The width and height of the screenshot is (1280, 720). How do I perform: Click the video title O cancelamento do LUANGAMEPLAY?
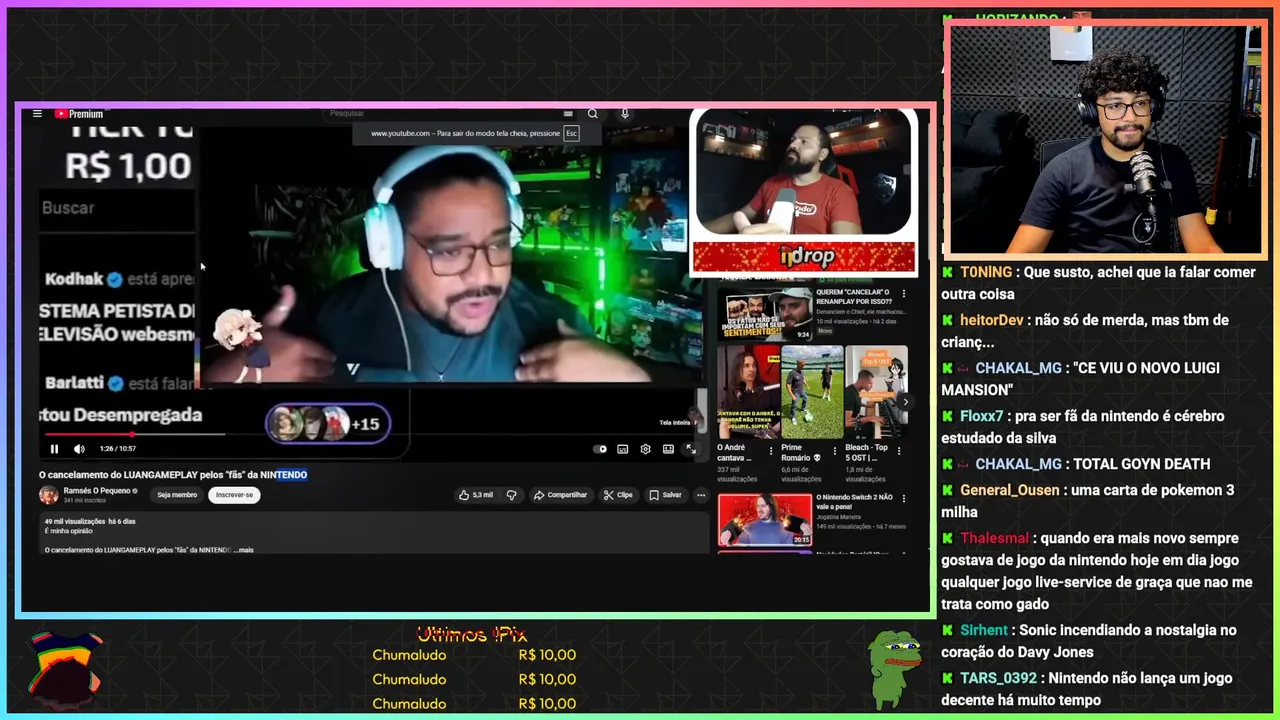(x=173, y=475)
